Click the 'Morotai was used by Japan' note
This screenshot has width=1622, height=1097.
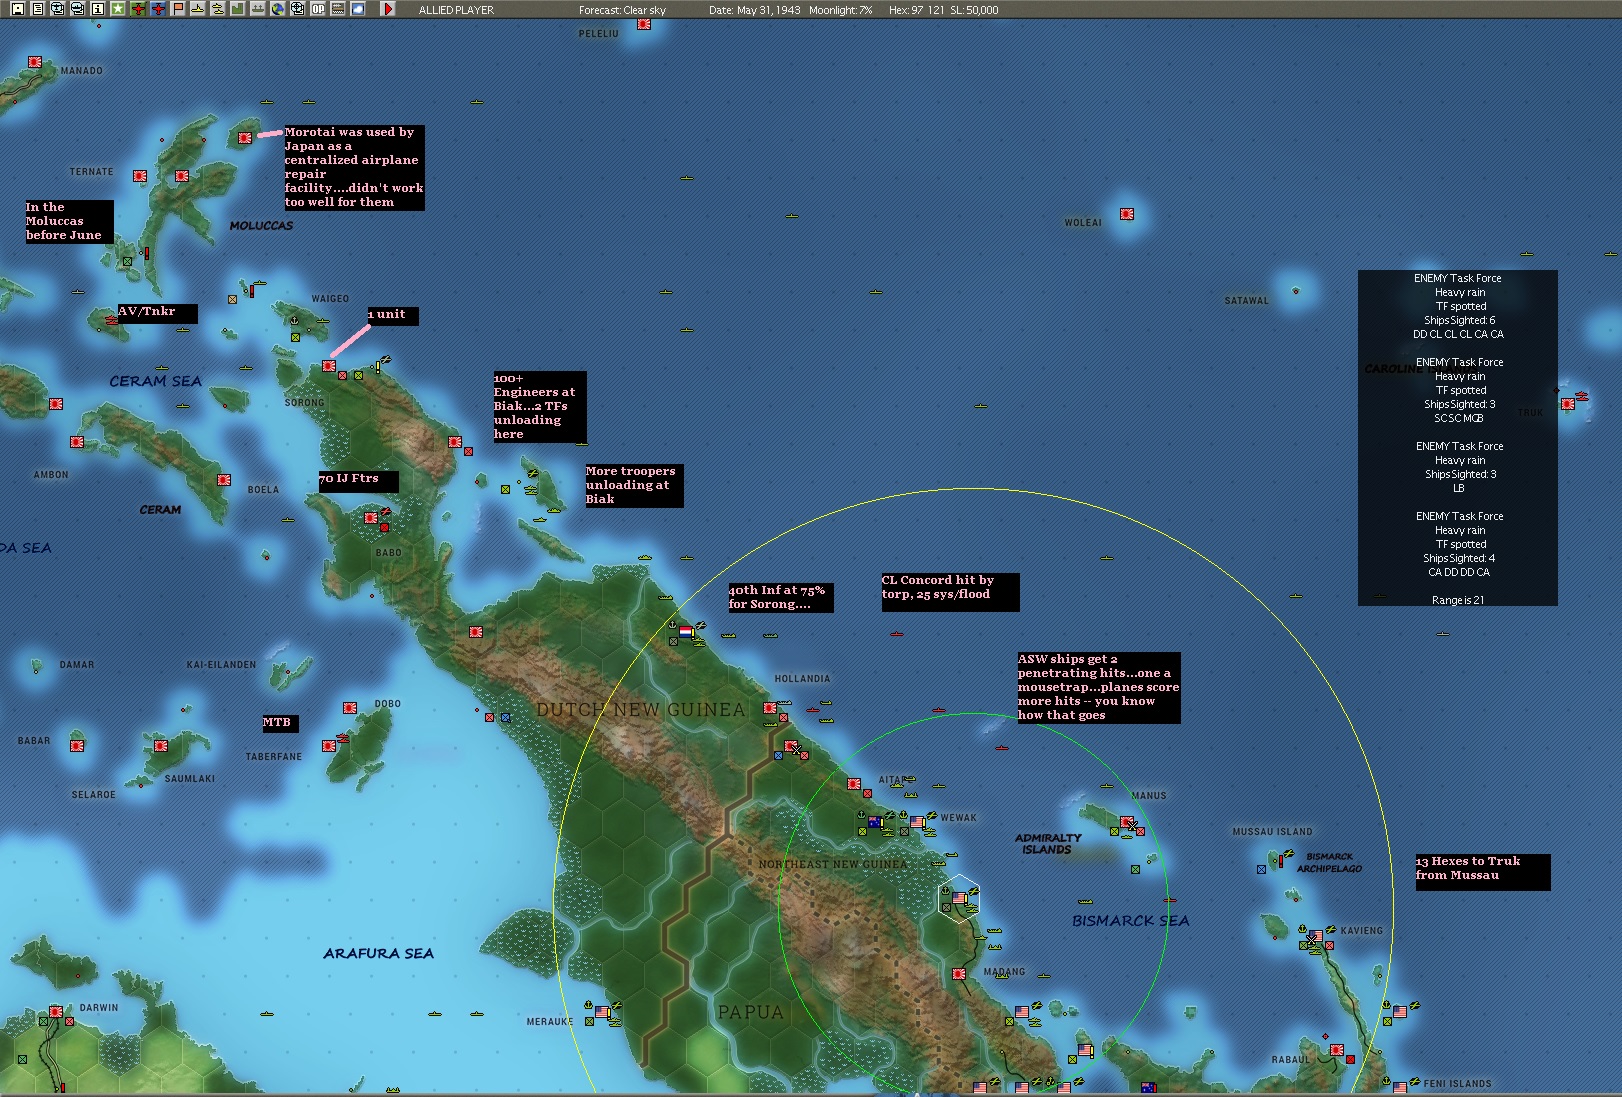coord(354,167)
